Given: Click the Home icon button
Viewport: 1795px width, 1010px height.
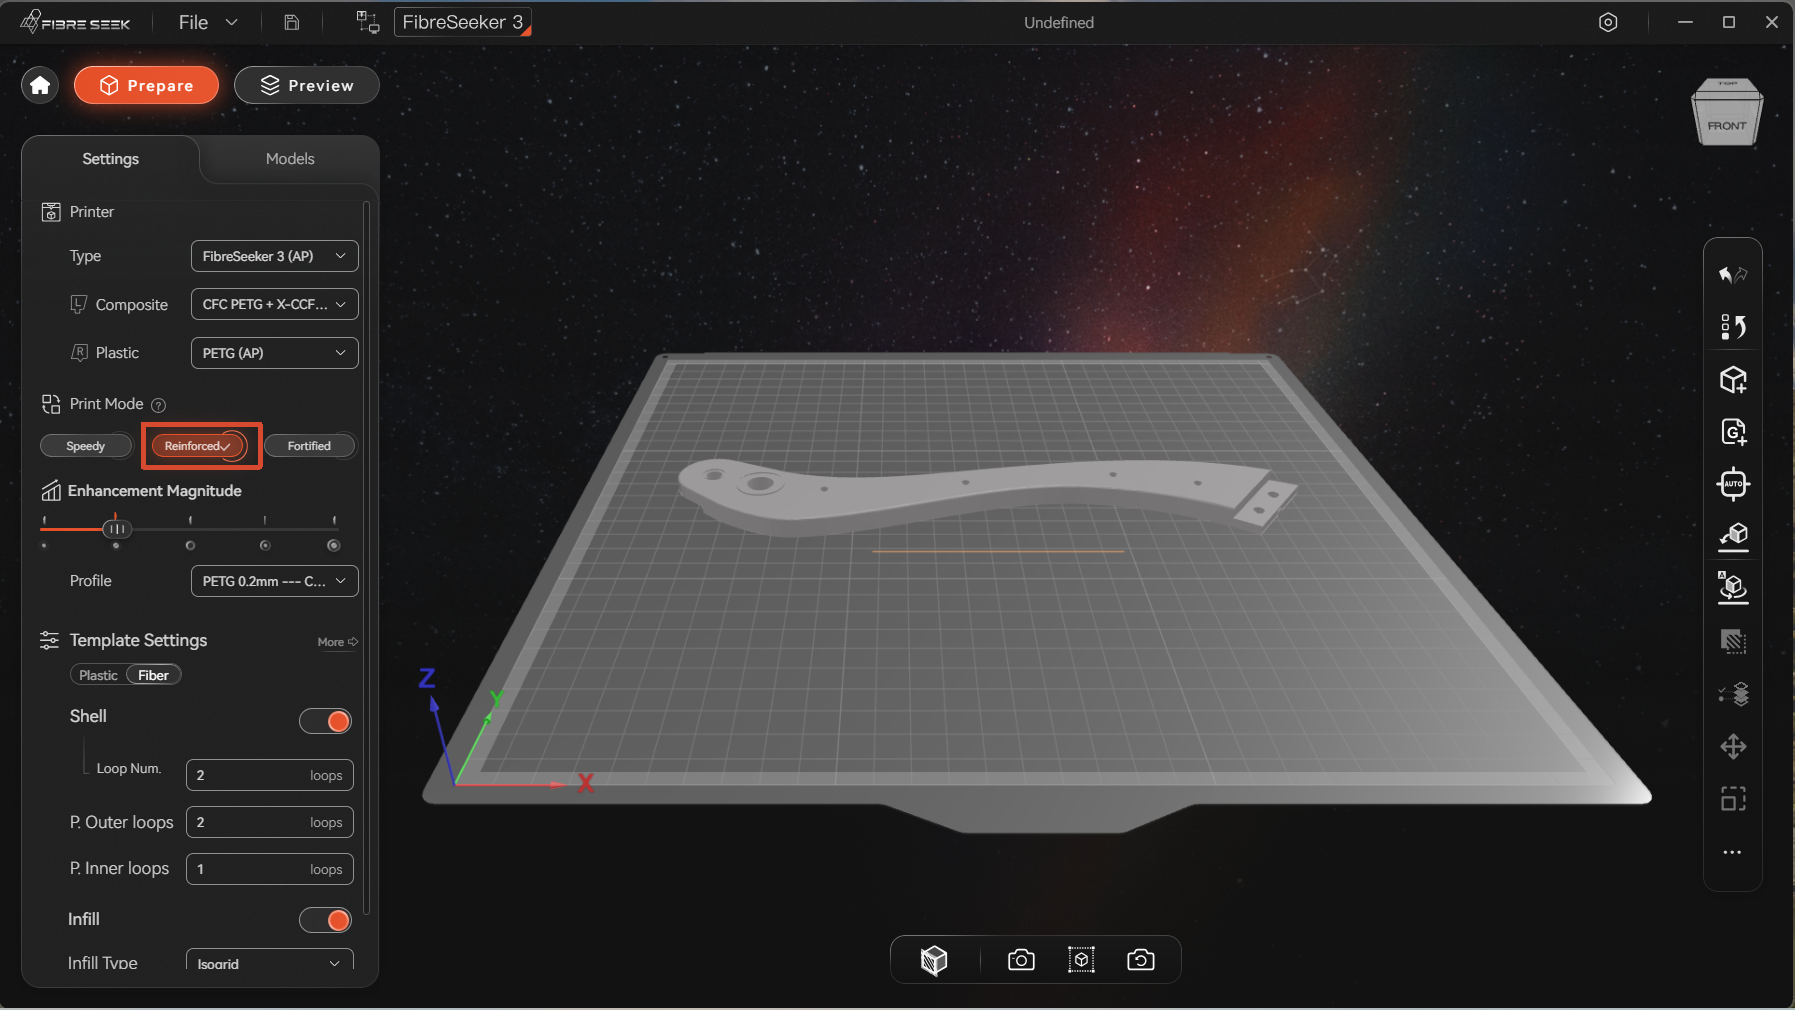Looking at the screenshot, I should tap(40, 85).
